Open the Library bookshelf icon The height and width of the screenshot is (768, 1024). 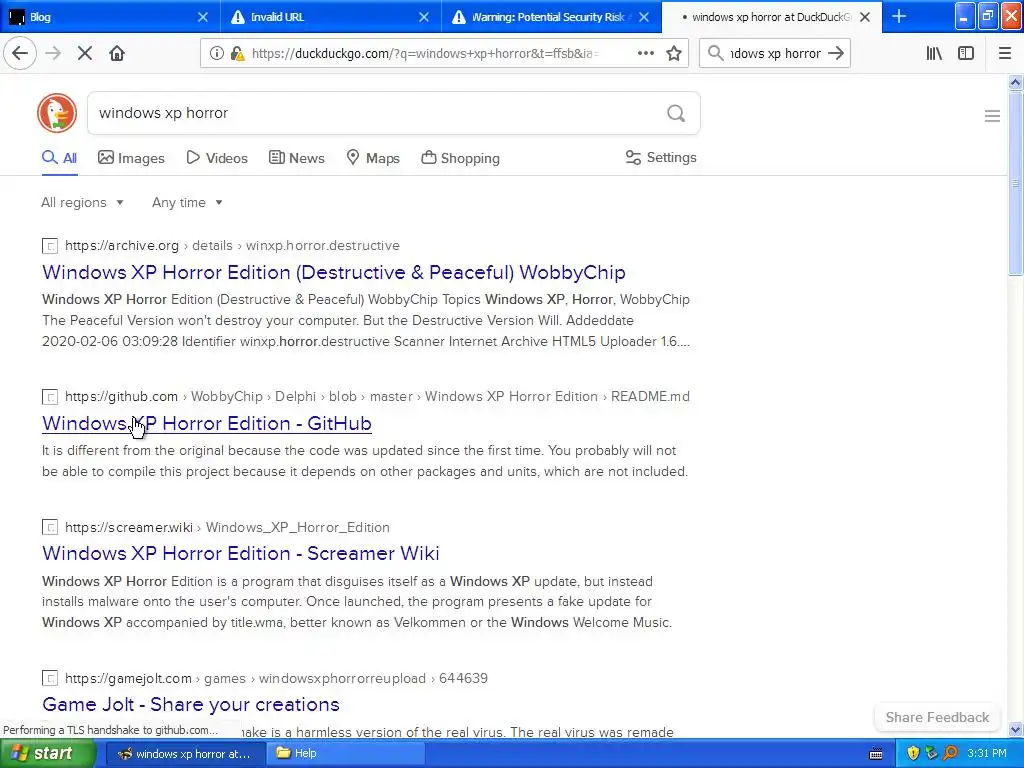point(934,53)
